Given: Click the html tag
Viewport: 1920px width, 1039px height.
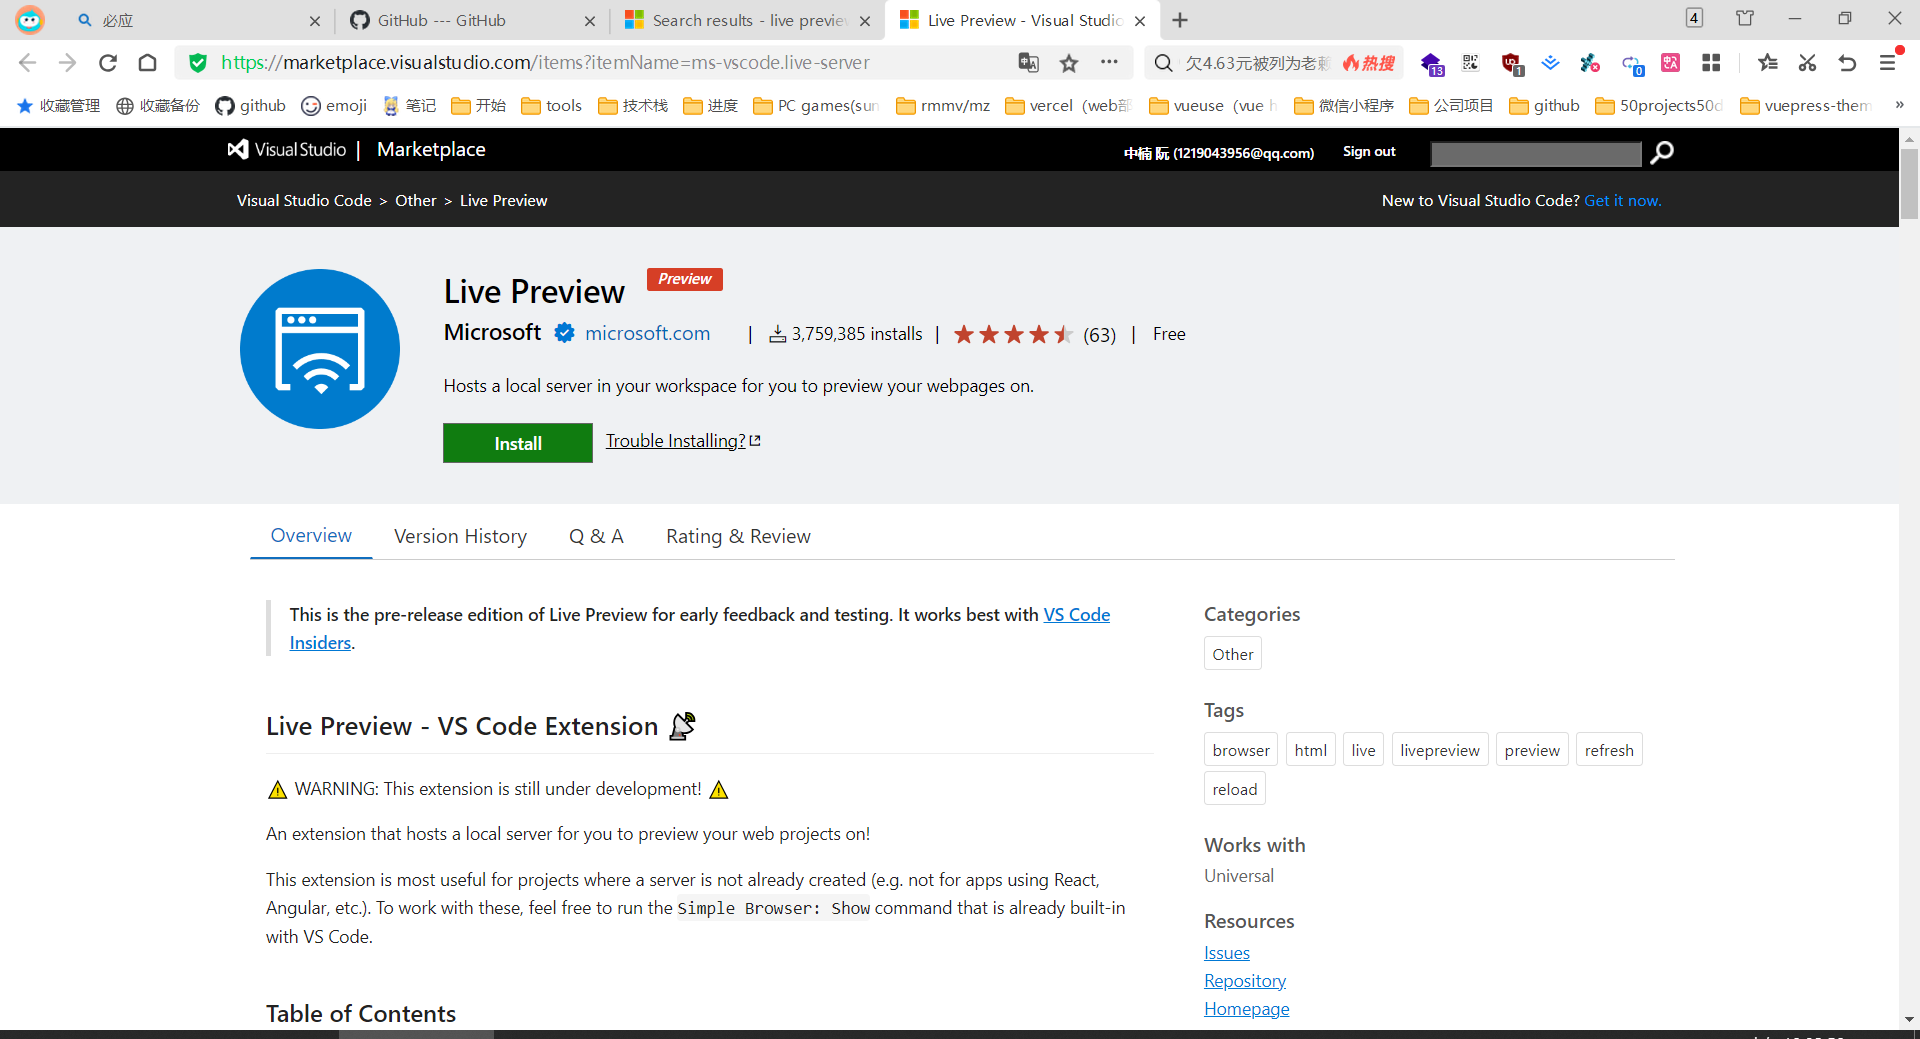Looking at the screenshot, I should point(1310,750).
